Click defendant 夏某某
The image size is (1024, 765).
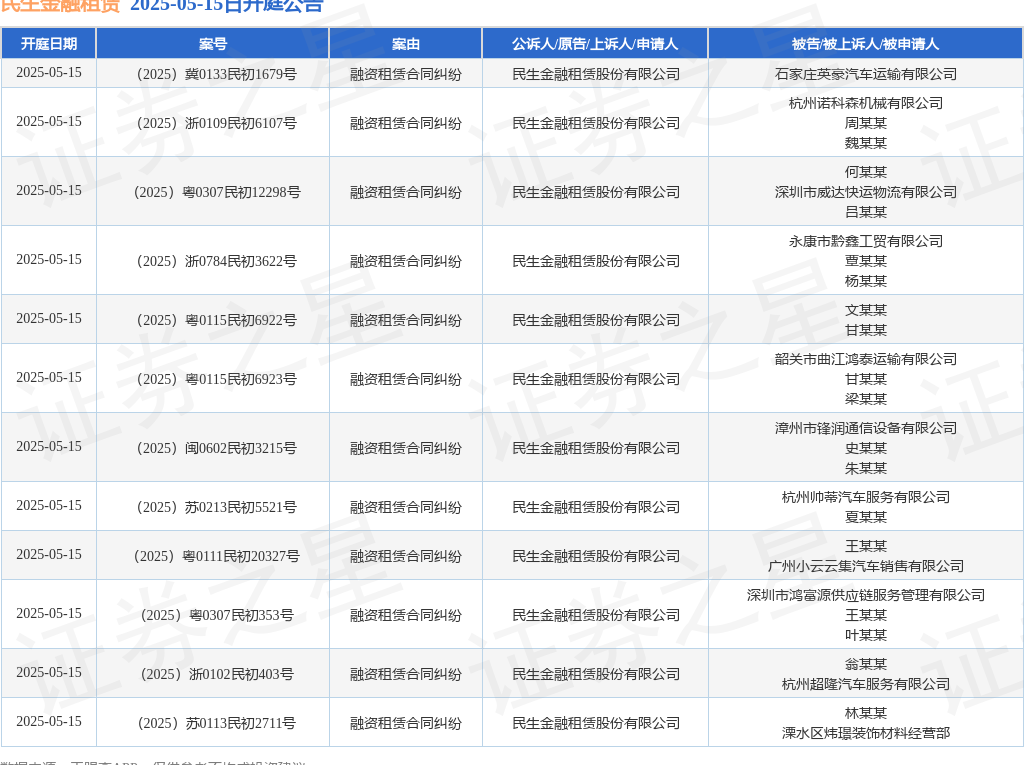(866, 517)
